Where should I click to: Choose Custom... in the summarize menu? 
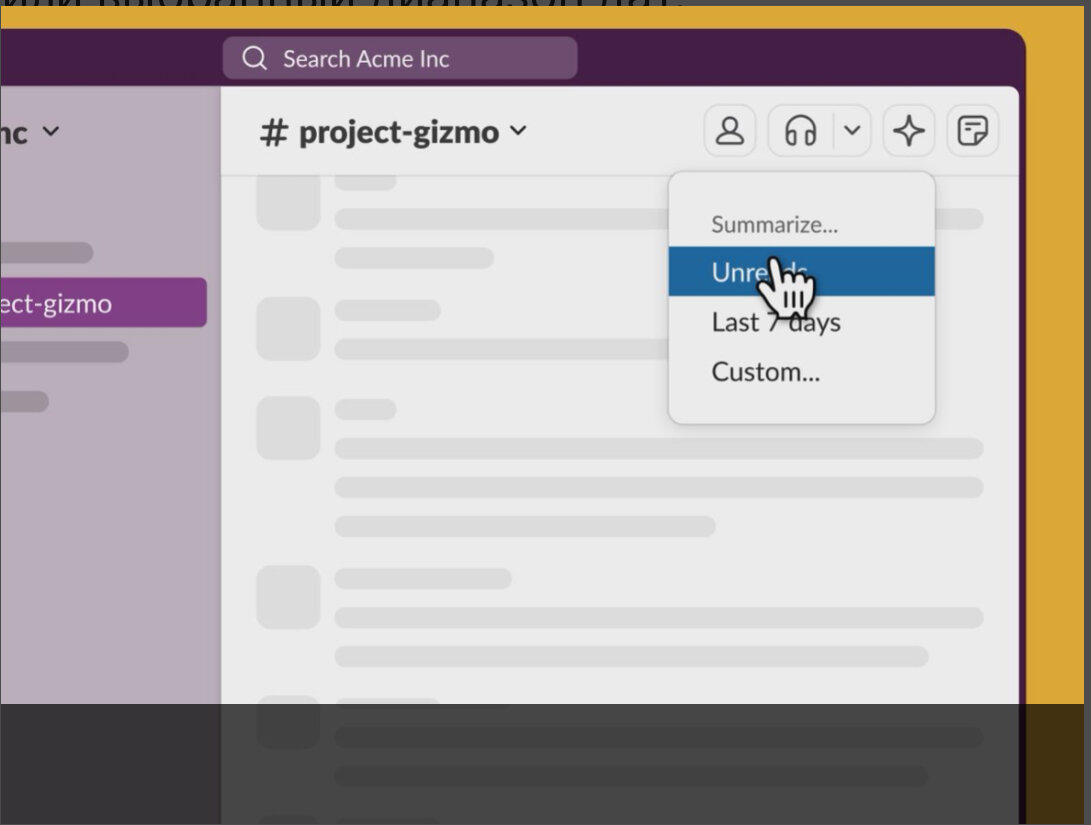[802, 372]
